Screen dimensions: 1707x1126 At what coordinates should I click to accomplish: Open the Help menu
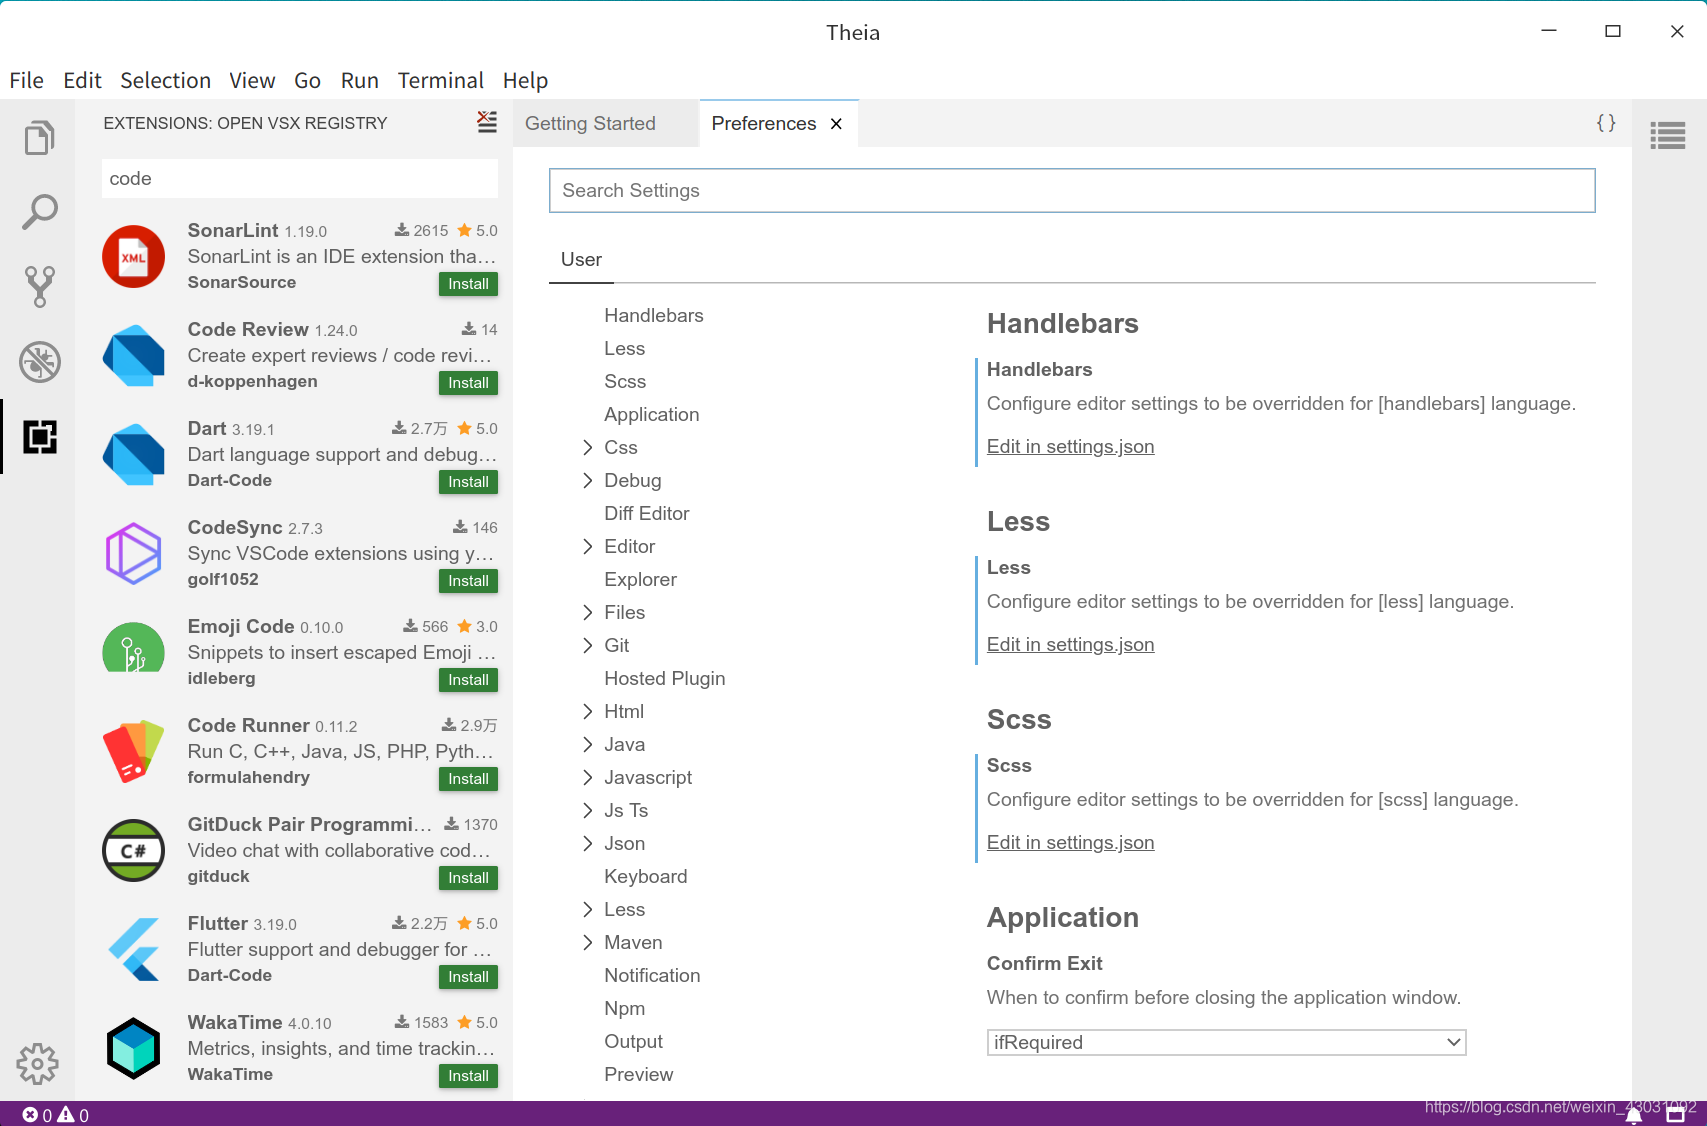(x=525, y=80)
